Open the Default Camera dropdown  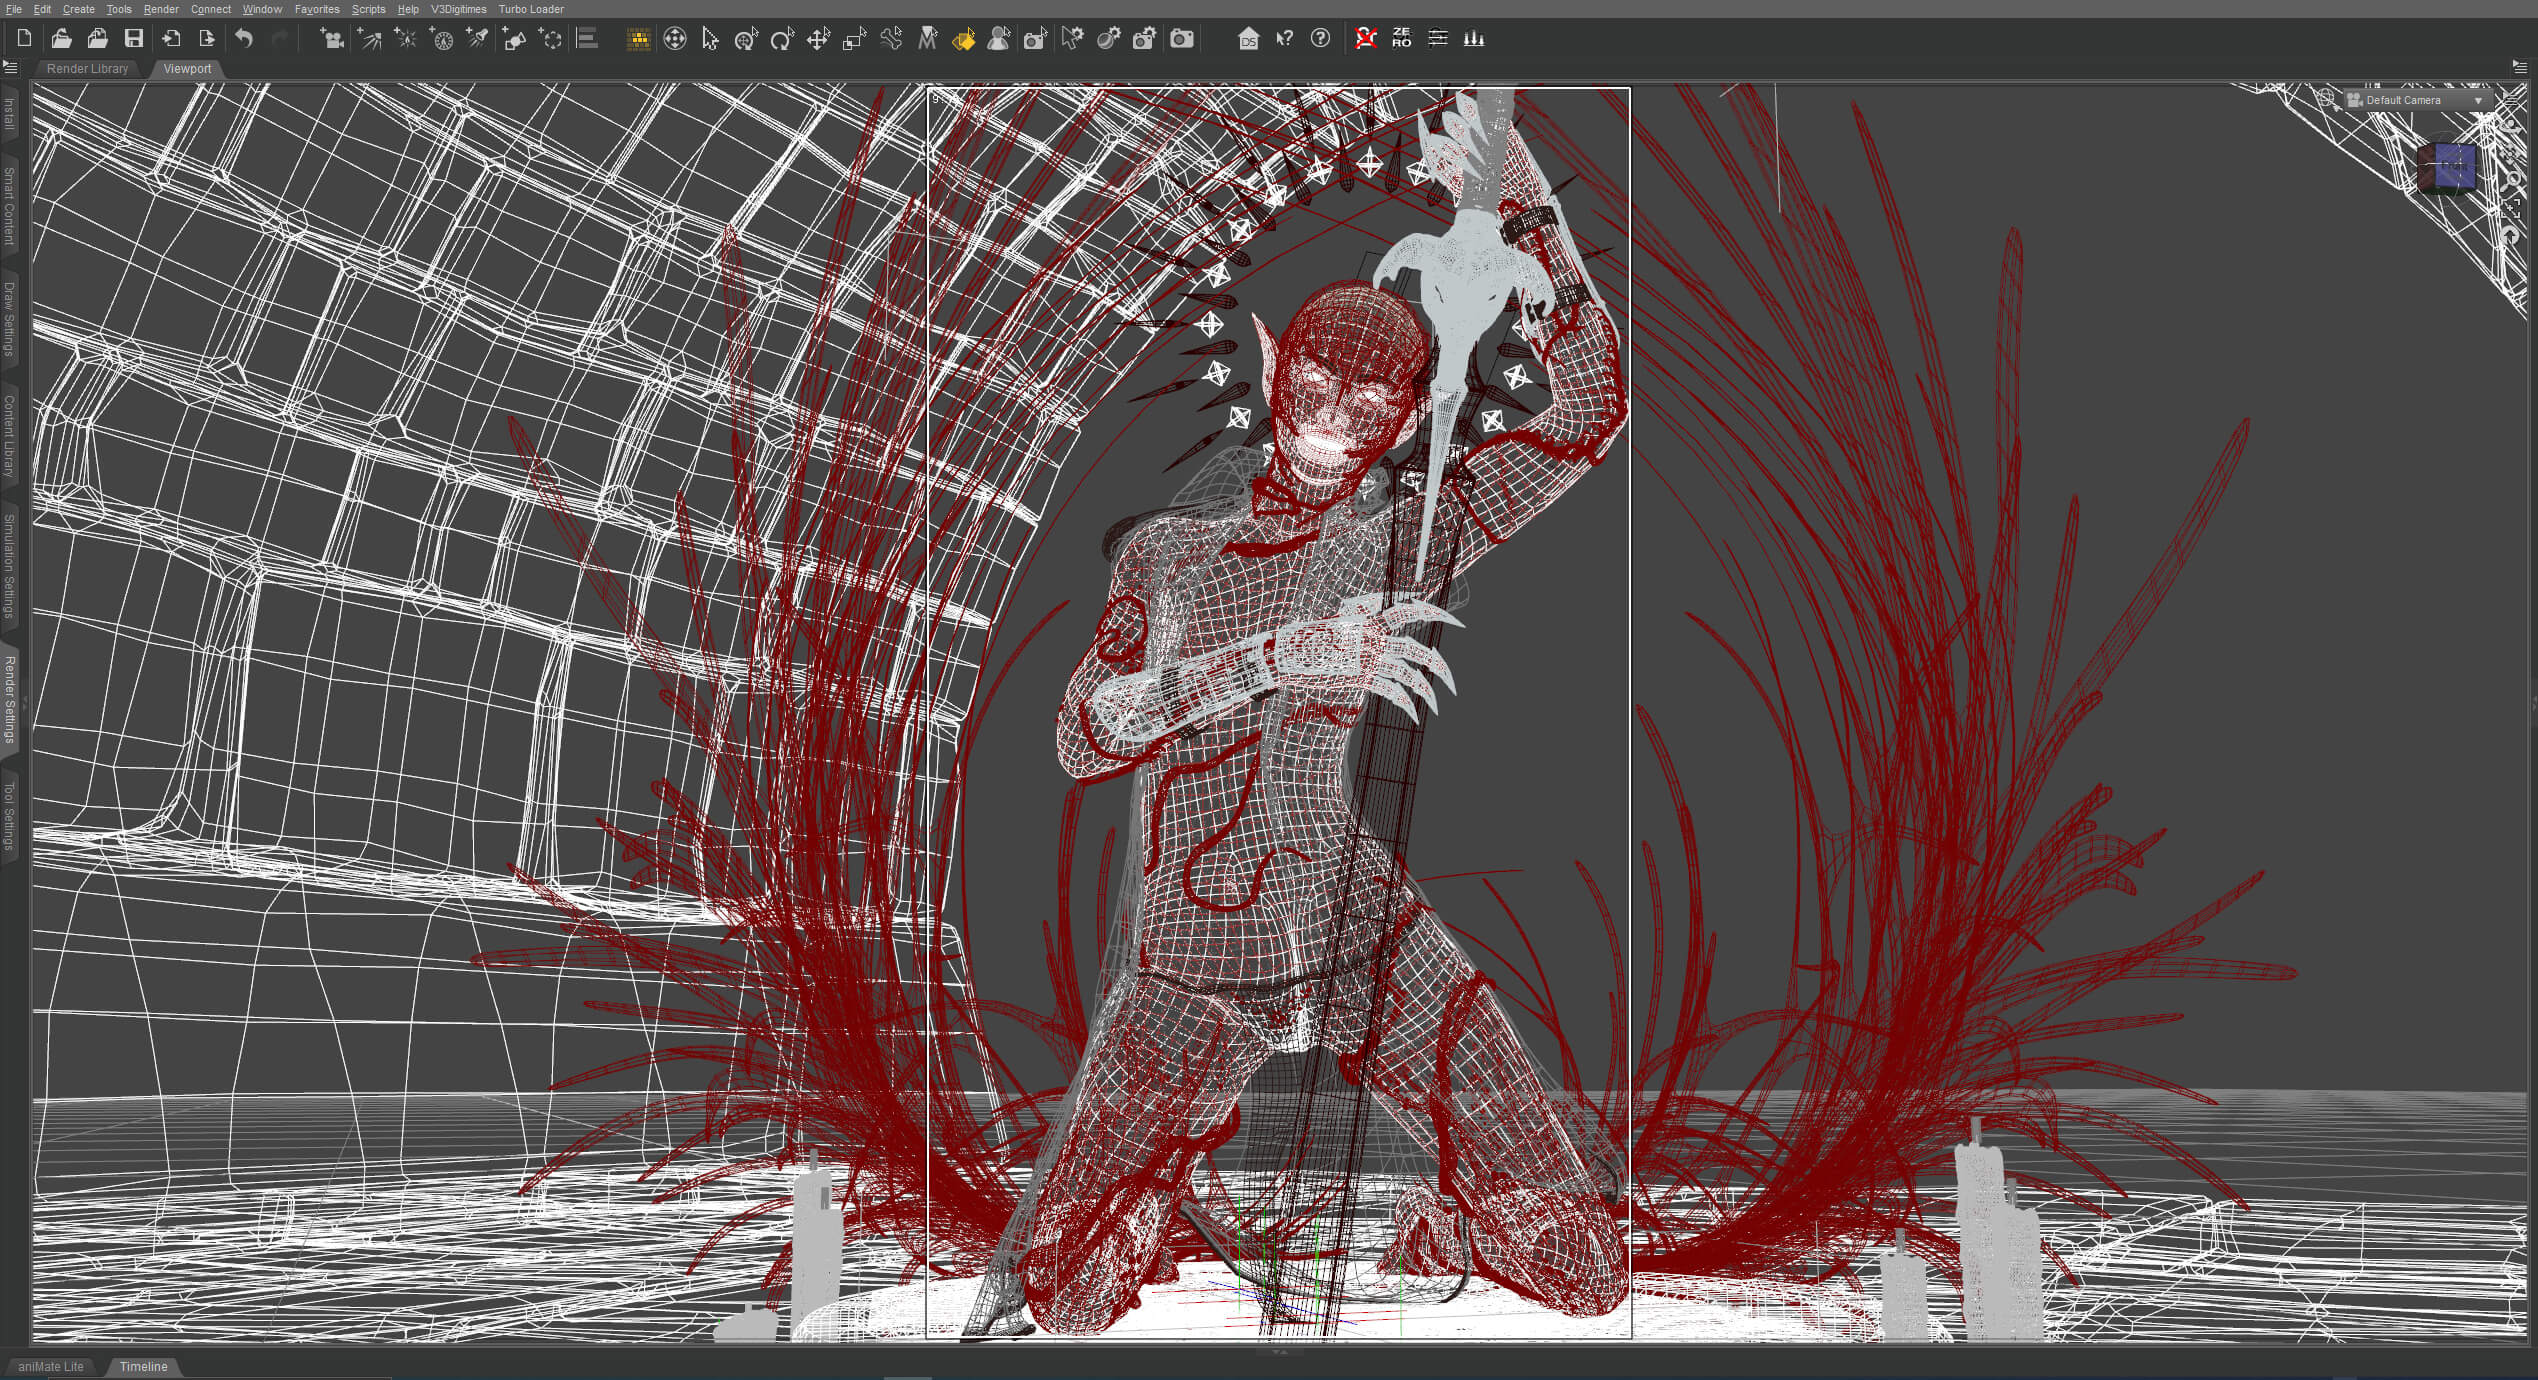click(2416, 100)
